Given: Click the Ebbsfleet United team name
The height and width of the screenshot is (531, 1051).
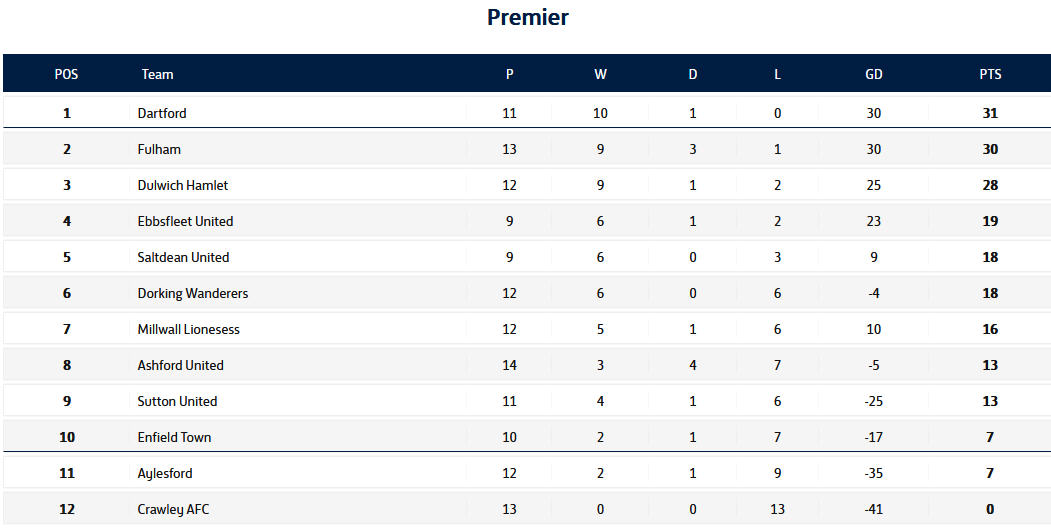Looking at the screenshot, I should coord(185,221).
